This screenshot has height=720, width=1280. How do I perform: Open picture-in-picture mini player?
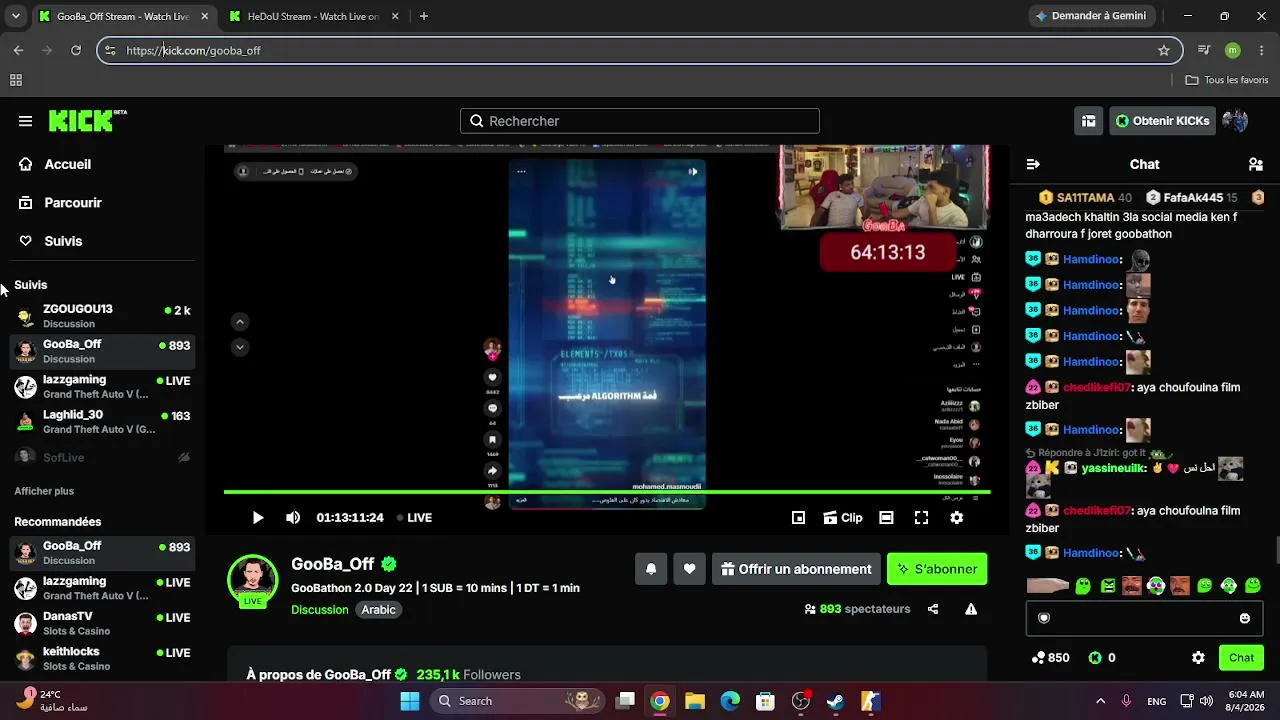point(798,518)
